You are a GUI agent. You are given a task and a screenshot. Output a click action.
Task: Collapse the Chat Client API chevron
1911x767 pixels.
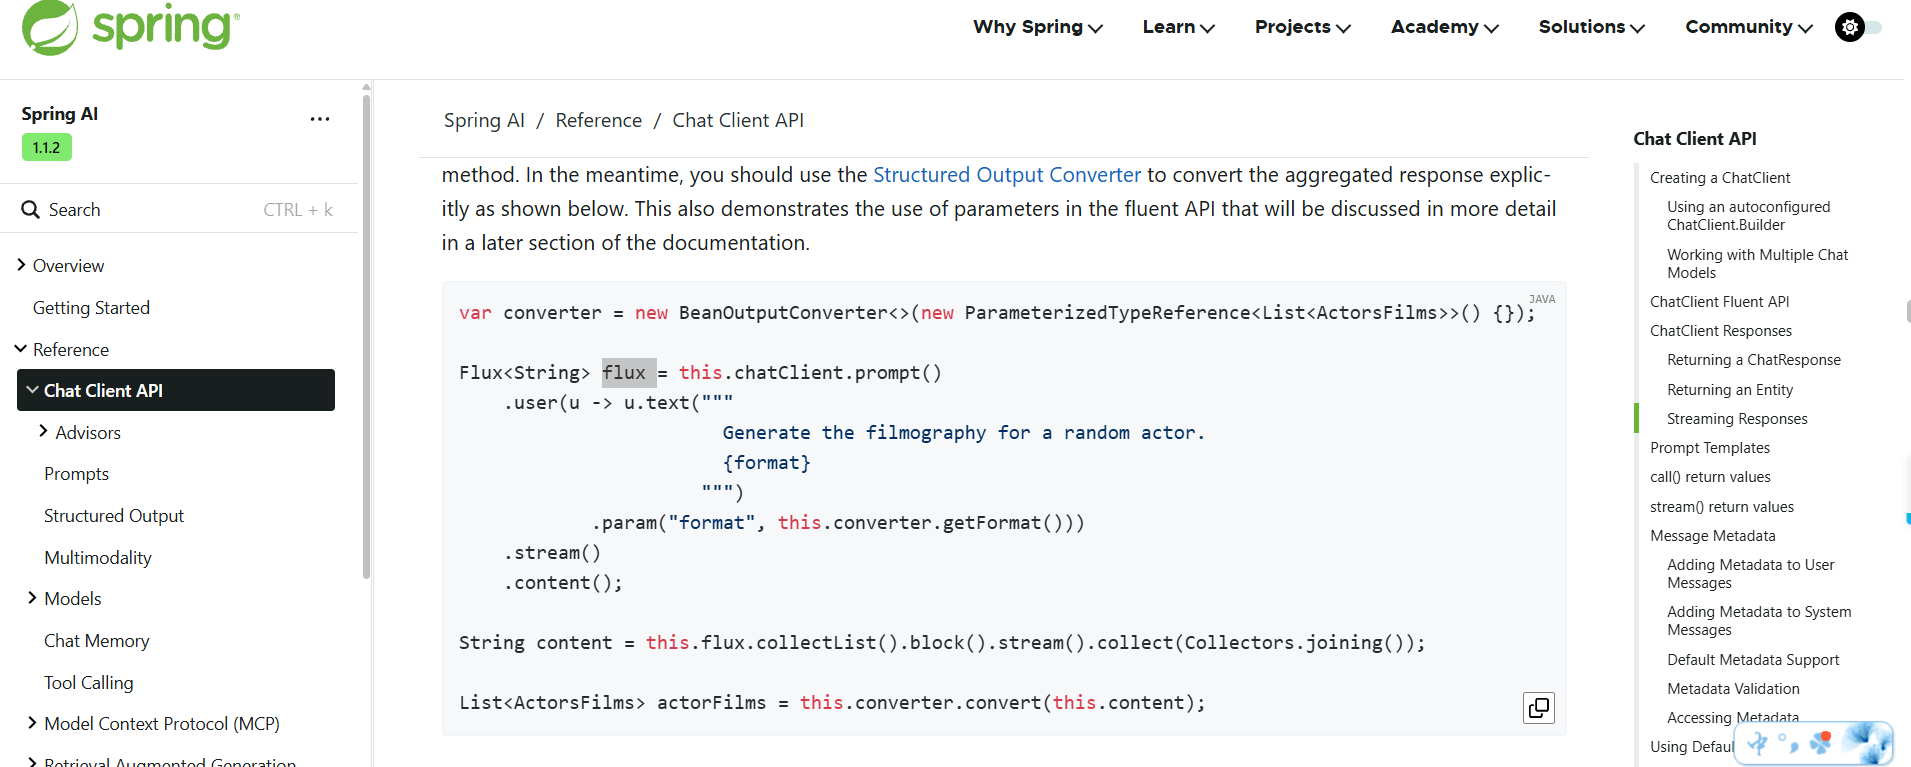coord(33,390)
